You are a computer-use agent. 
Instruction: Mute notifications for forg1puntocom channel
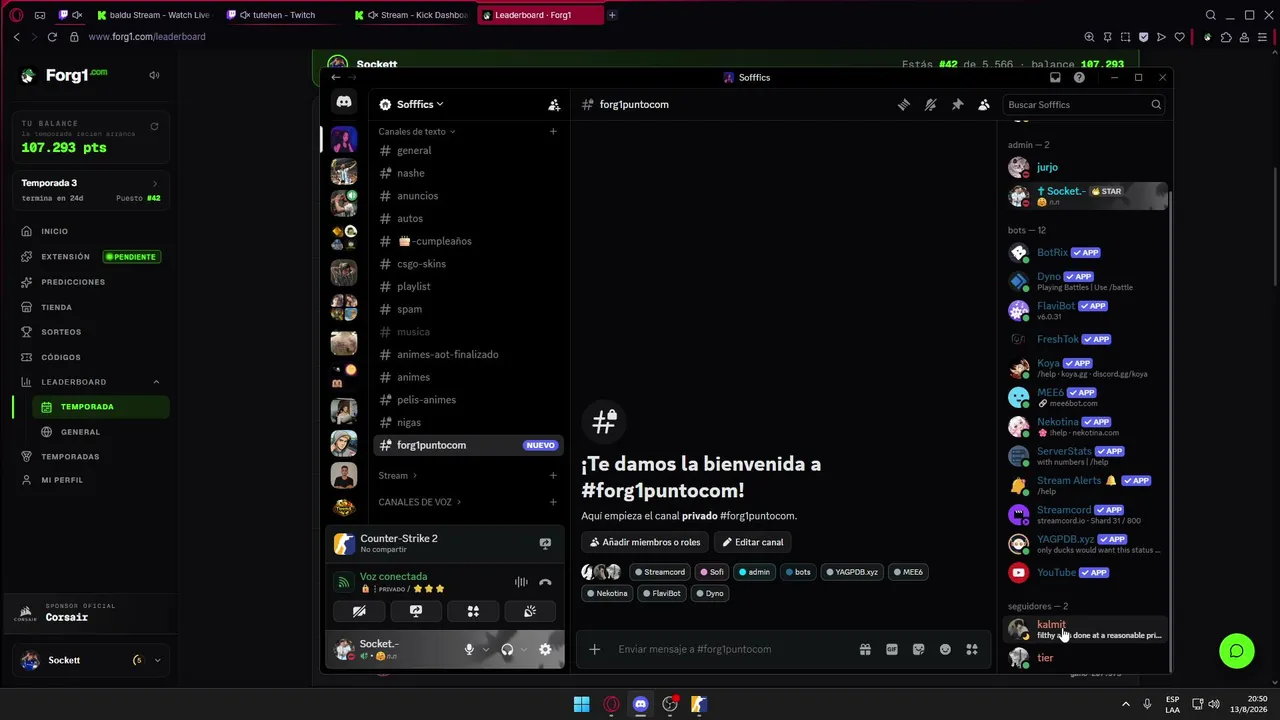point(930,104)
